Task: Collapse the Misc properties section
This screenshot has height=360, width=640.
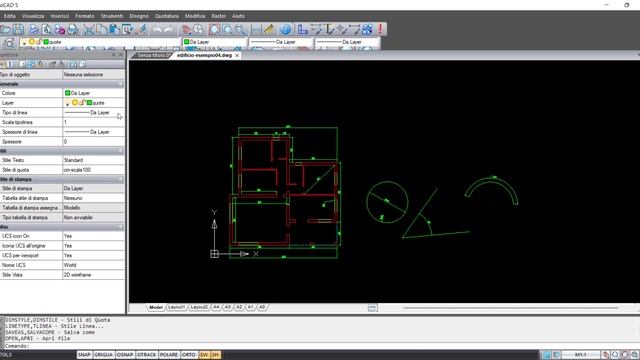Action: pos(120,227)
